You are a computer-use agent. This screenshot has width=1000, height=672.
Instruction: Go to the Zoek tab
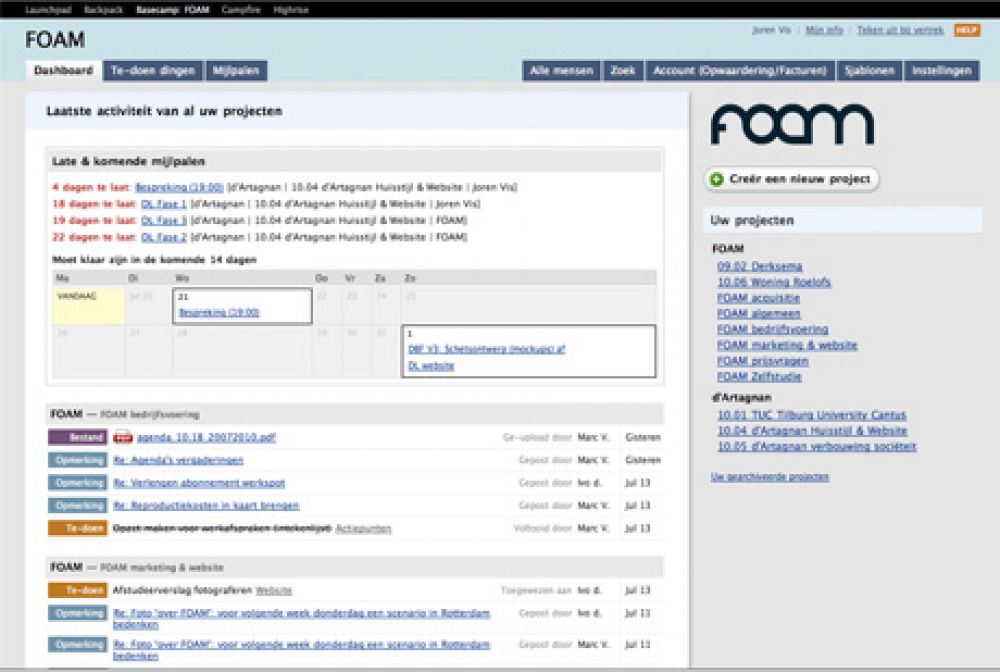(622, 70)
